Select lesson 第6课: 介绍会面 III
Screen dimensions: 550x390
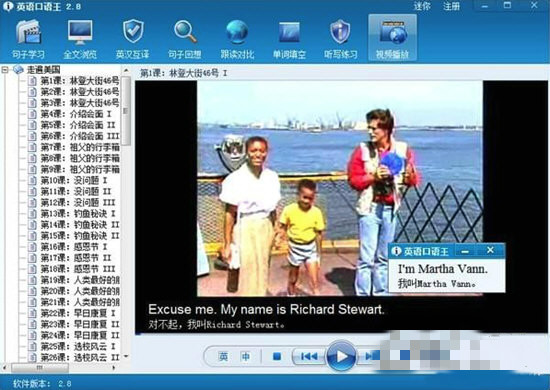[x=80, y=136]
